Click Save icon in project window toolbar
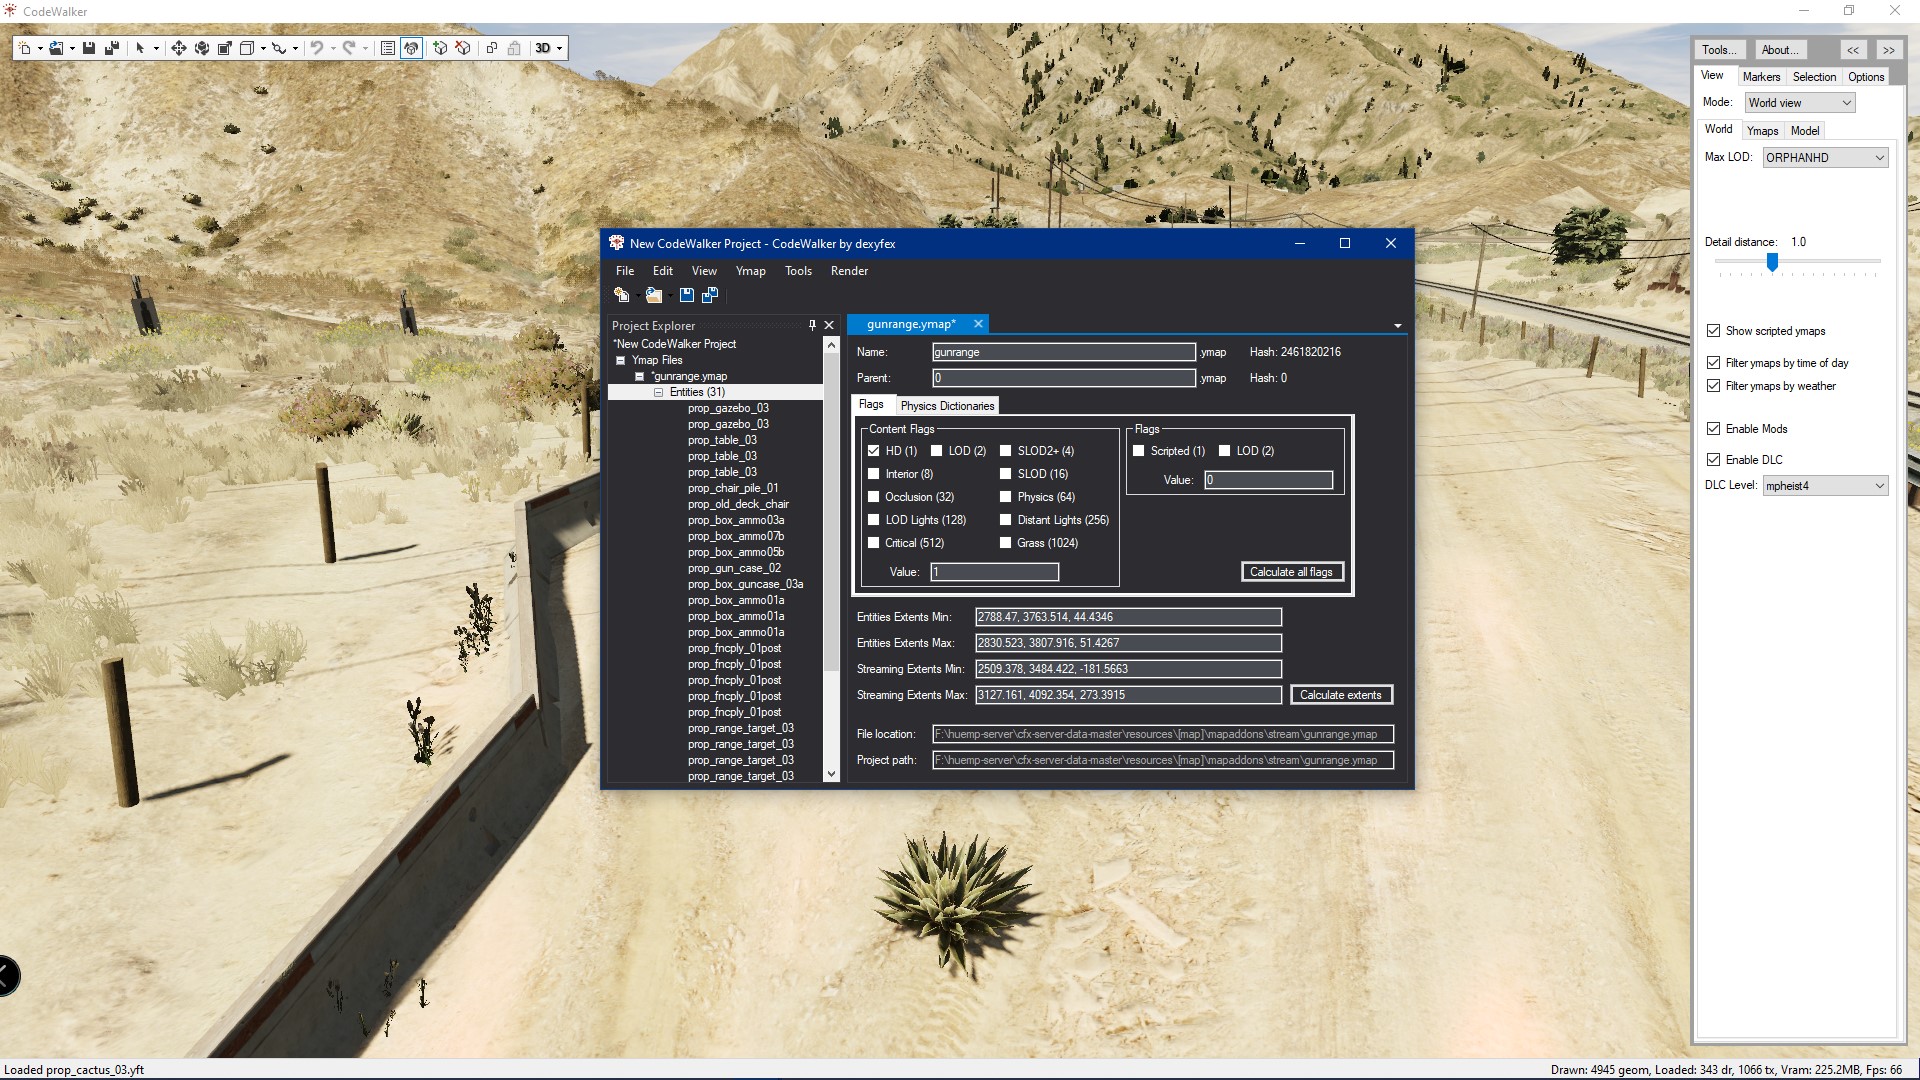1920x1080 pixels. pyautogui.click(x=687, y=295)
